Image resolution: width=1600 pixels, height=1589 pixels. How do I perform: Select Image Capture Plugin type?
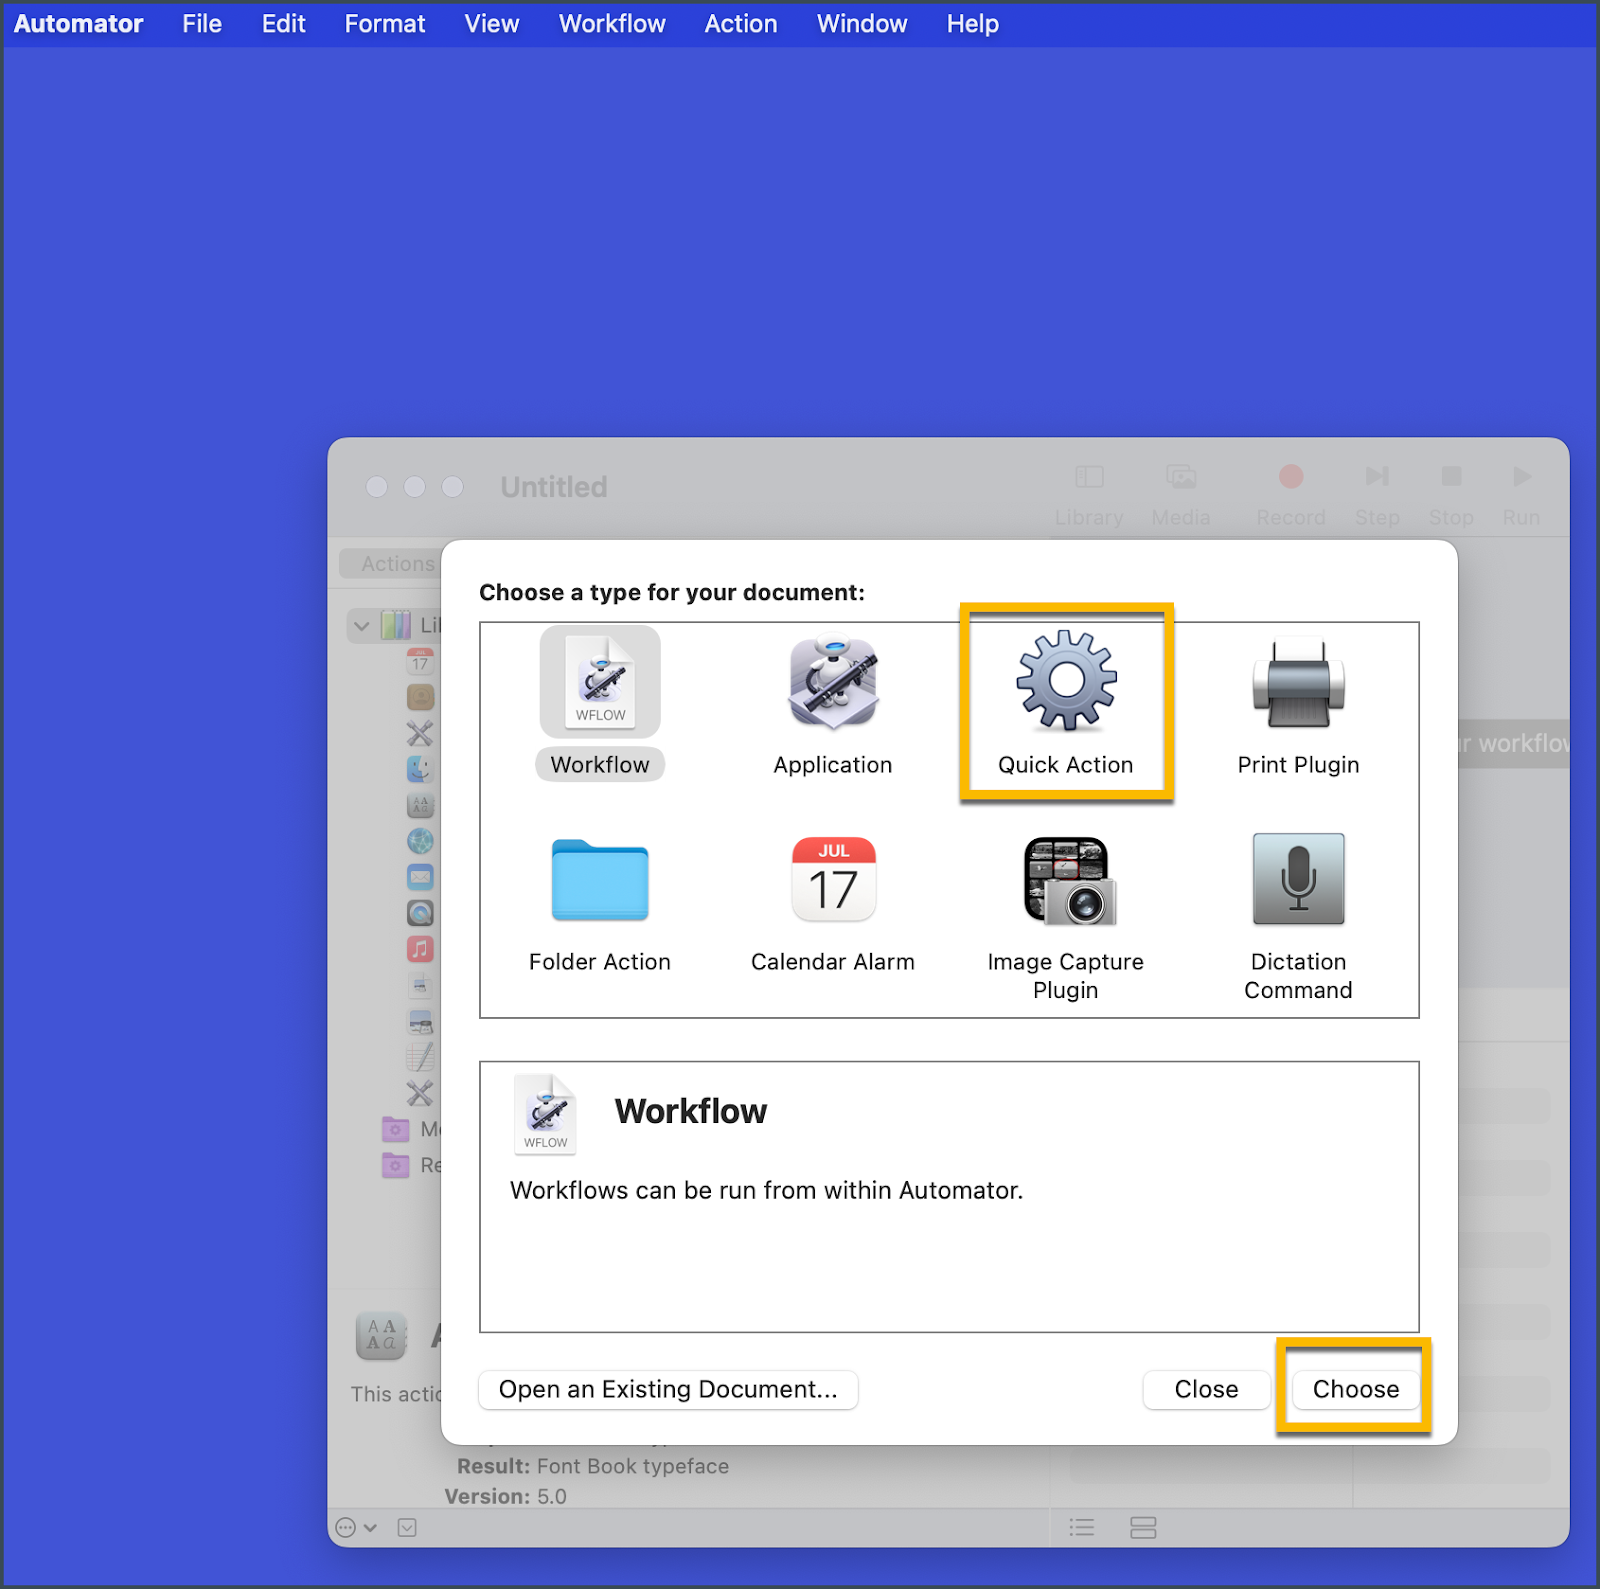pyautogui.click(x=1066, y=919)
